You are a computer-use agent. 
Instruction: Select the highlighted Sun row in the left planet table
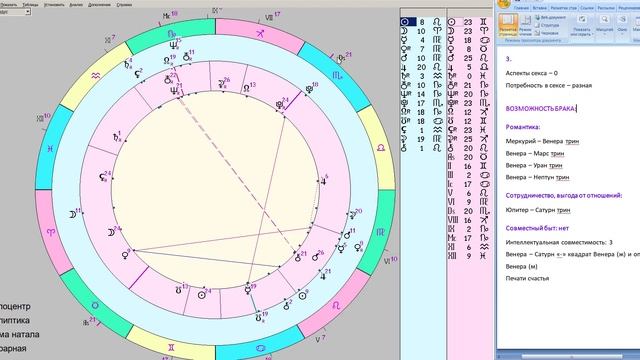click(x=422, y=22)
